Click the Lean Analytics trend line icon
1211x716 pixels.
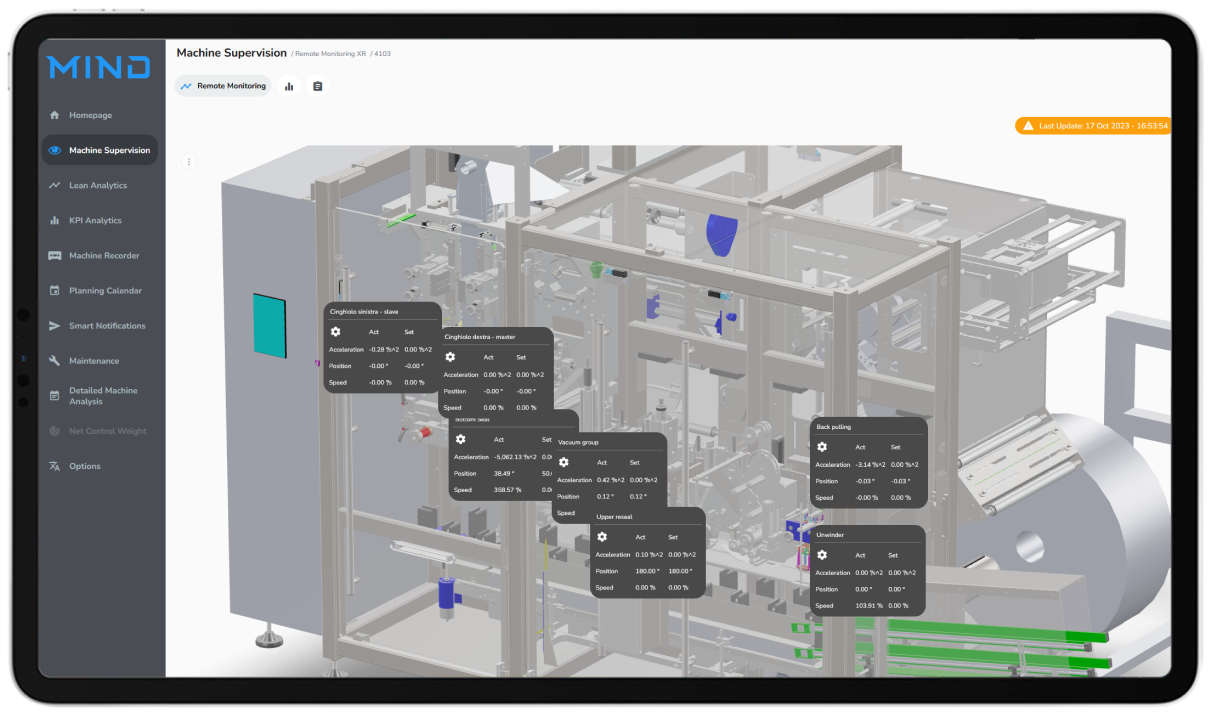coord(55,185)
